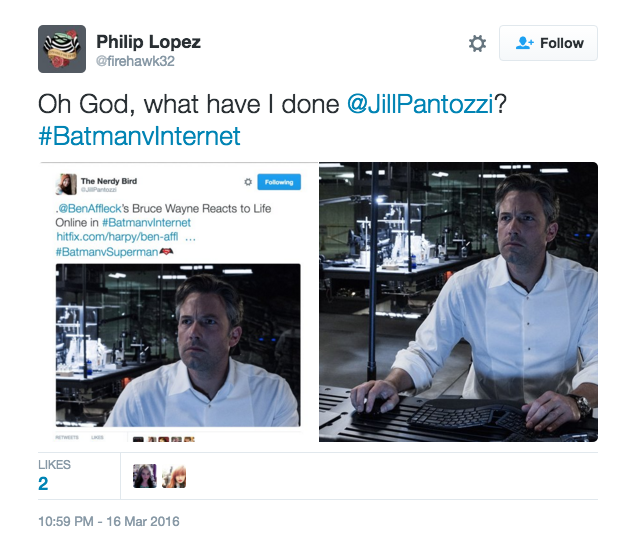Open the photo of man at keyboard
Screen dimensions: 630x540
(x=458, y=302)
